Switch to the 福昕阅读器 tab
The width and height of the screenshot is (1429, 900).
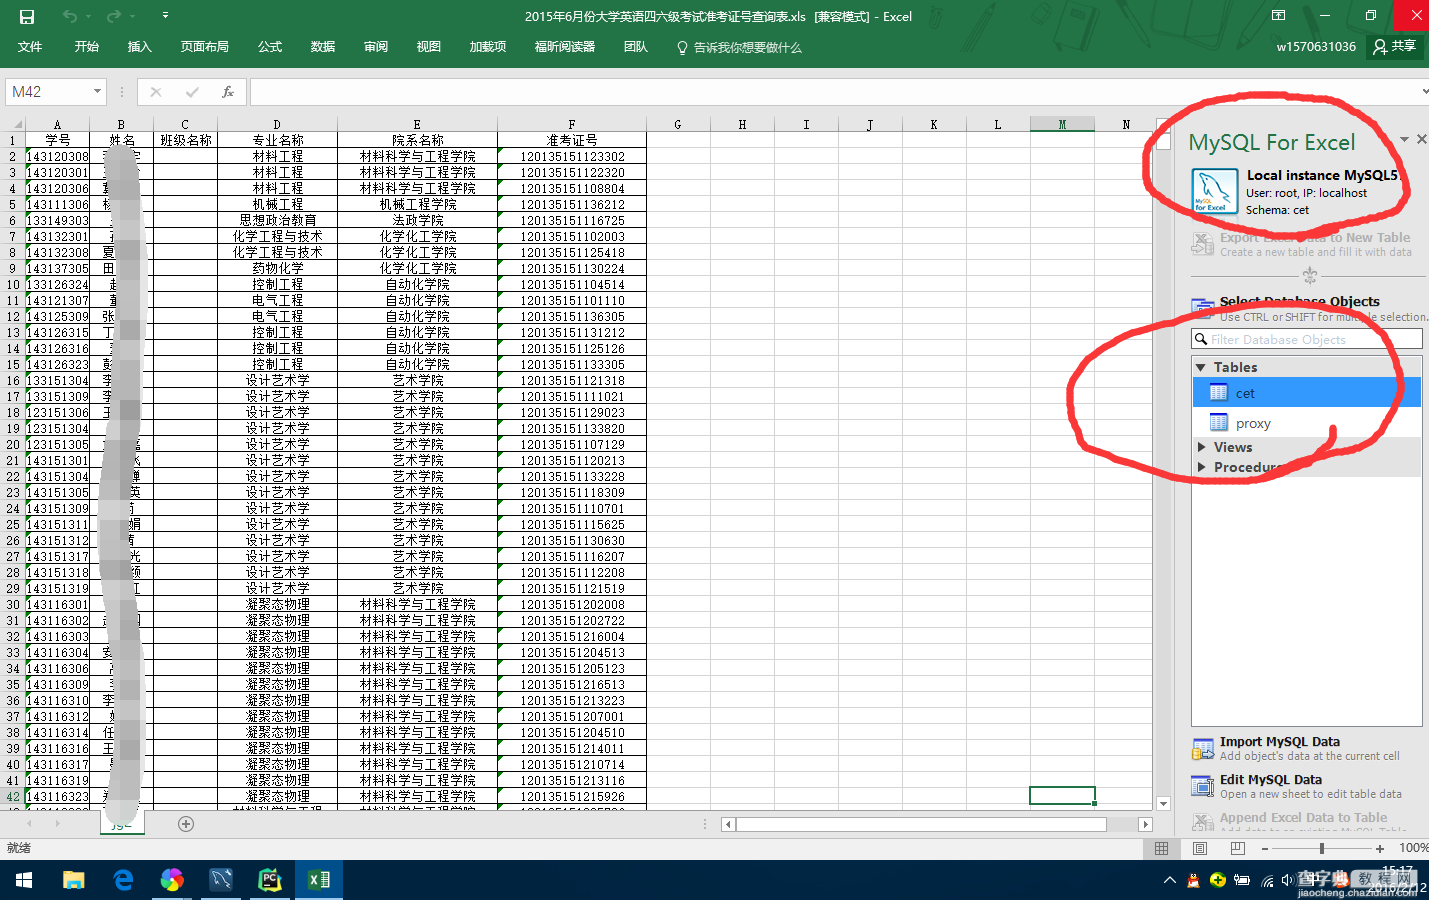click(565, 47)
